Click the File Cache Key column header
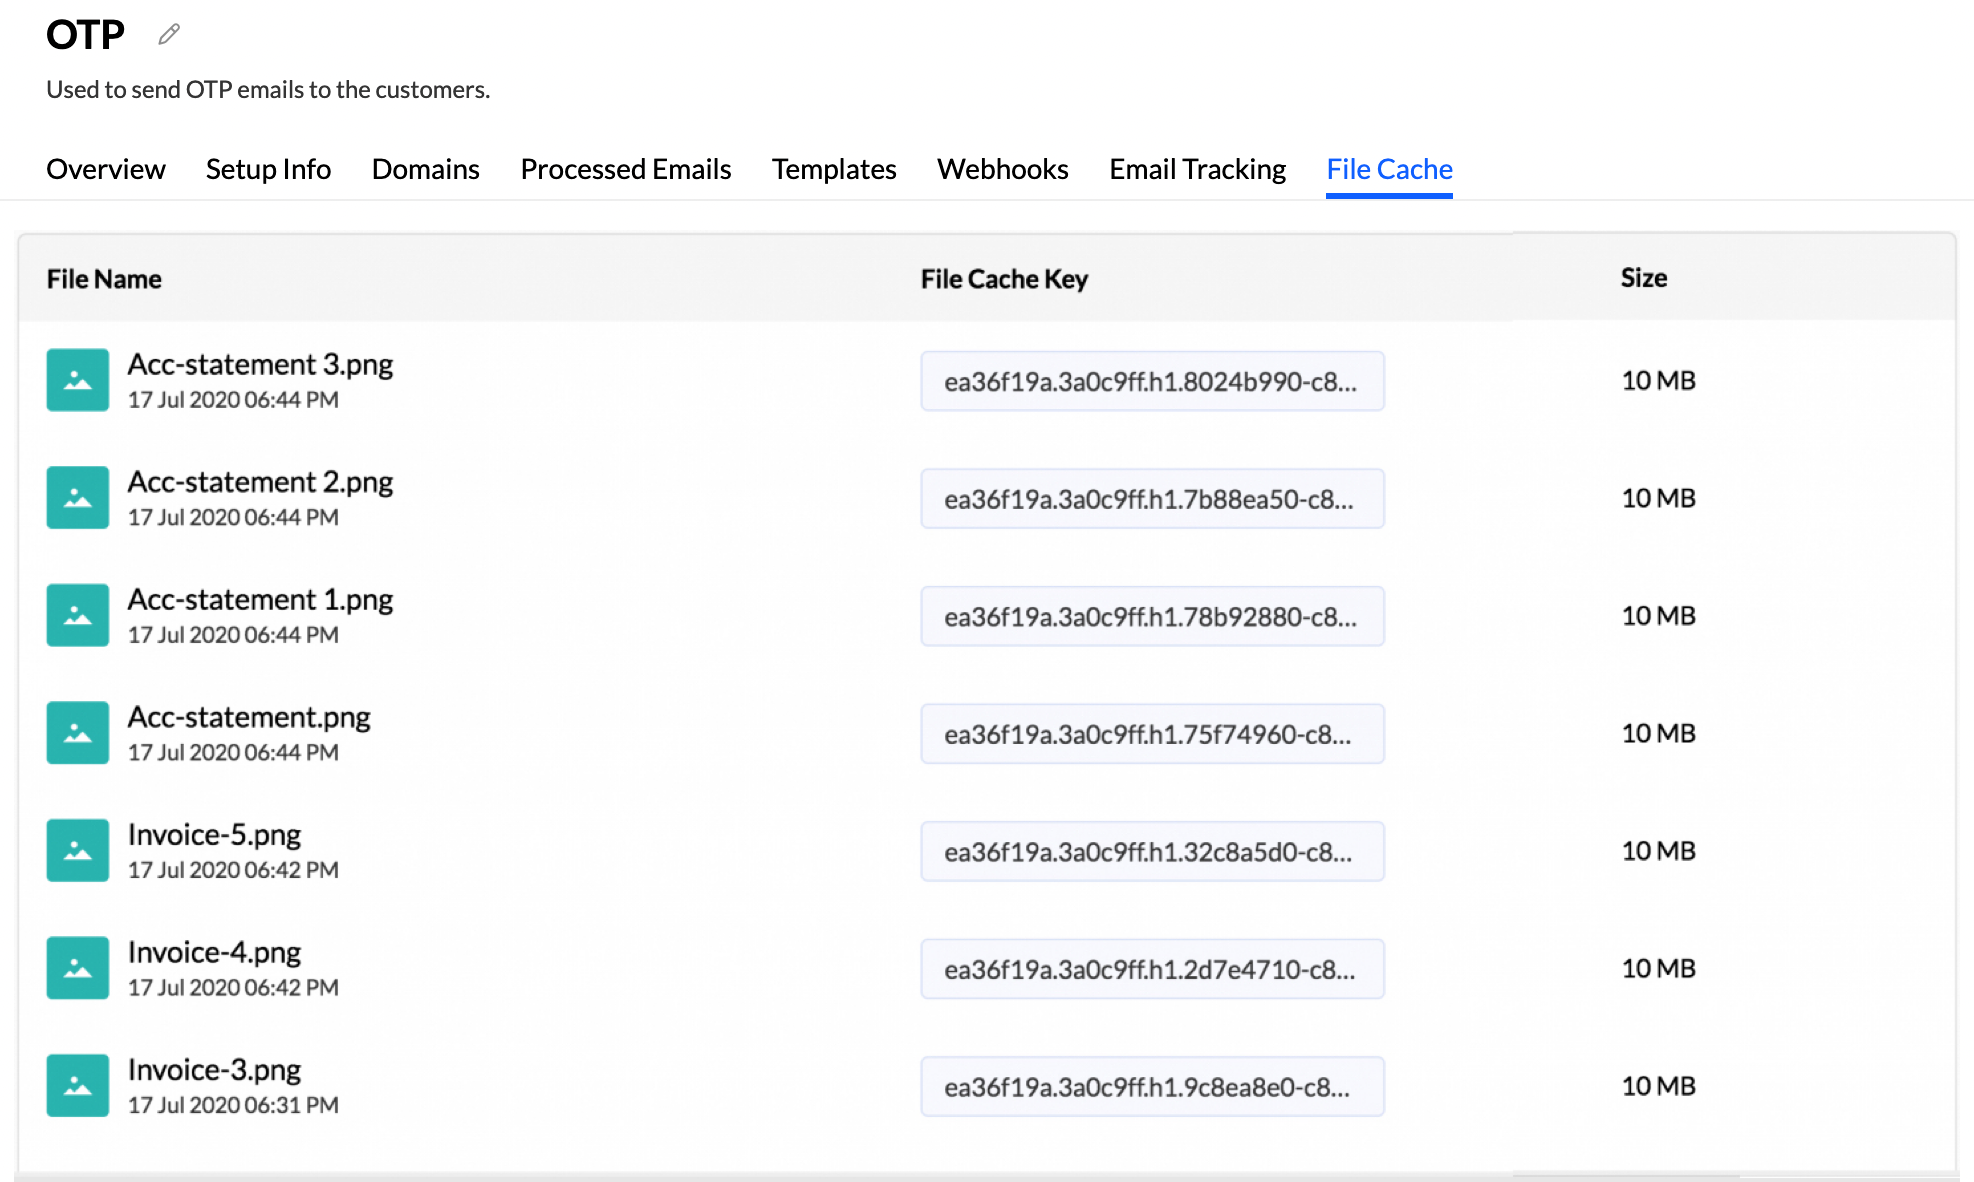This screenshot has height=1182, width=1974. pyautogui.click(x=1004, y=279)
